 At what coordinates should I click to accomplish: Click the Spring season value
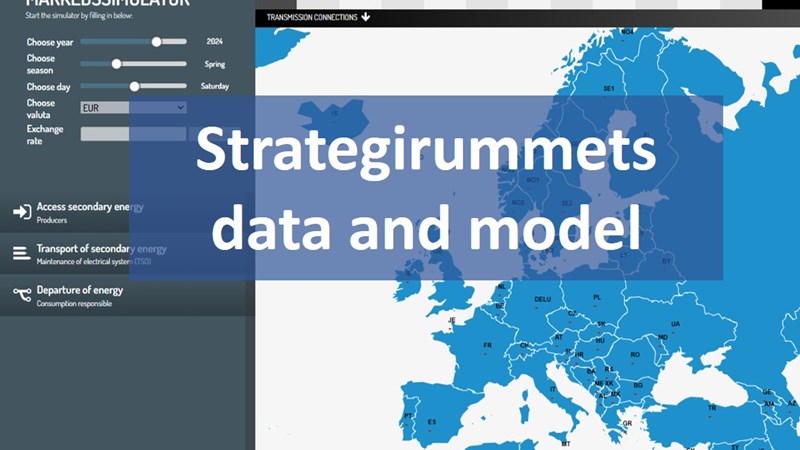click(215, 64)
